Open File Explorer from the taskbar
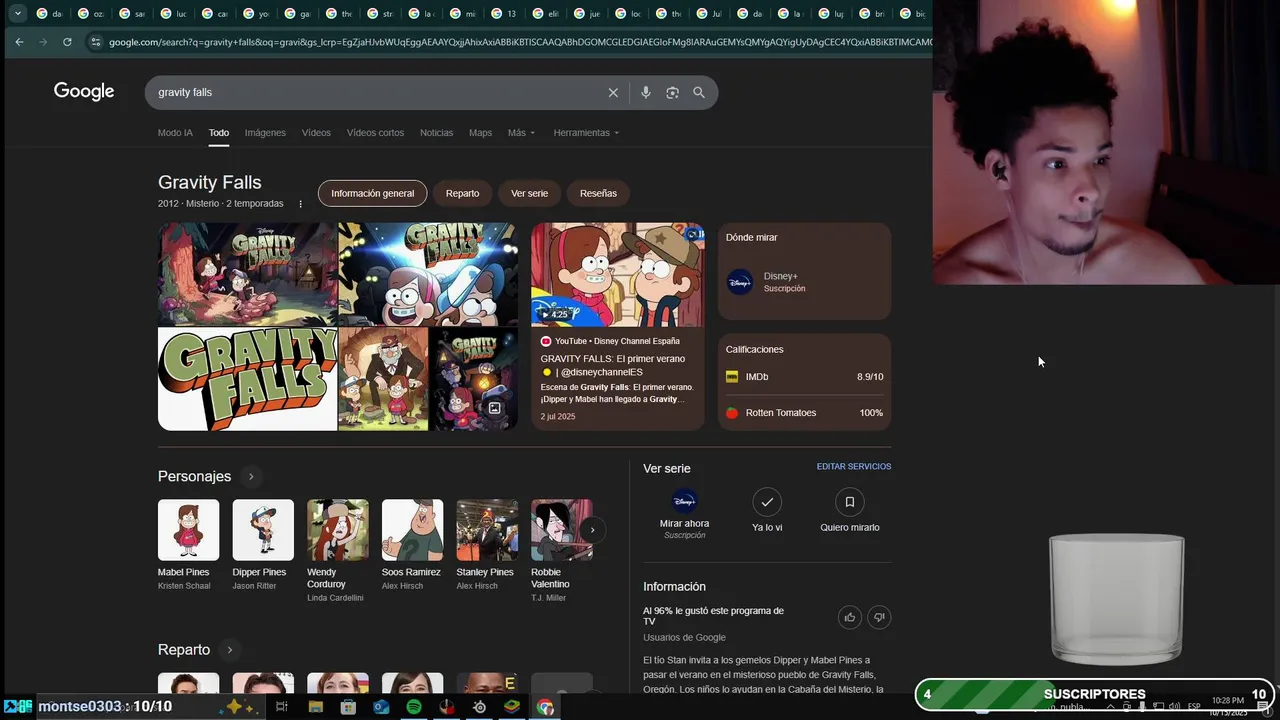Image resolution: width=1280 pixels, height=720 pixels. [x=315, y=707]
